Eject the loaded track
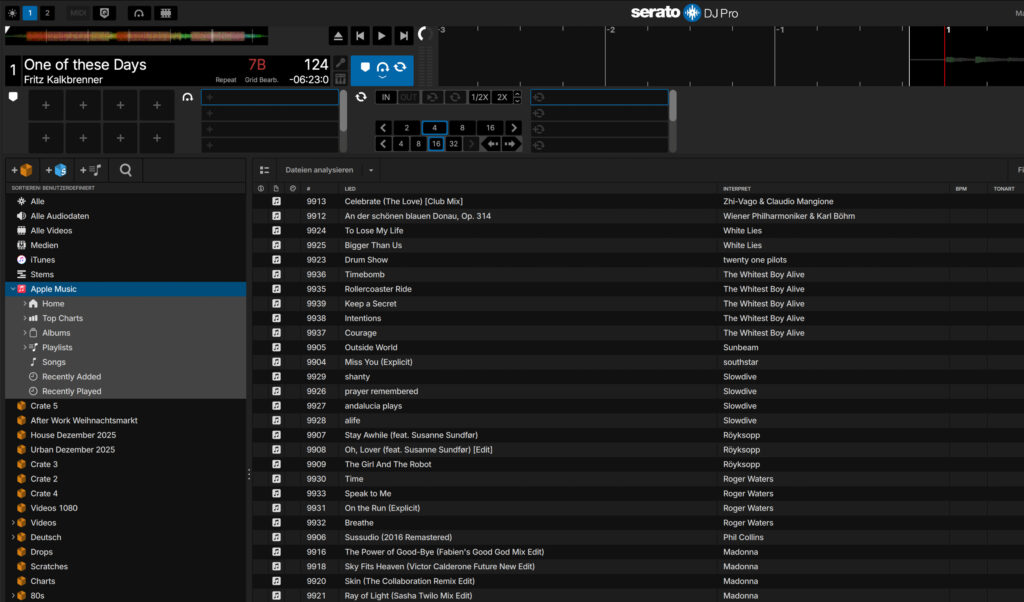This screenshot has width=1024, height=602. [x=337, y=35]
